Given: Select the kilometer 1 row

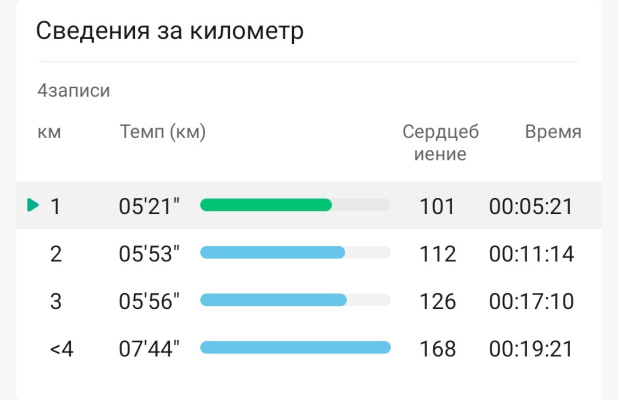Looking at the screenshot, I should (309, 205).
